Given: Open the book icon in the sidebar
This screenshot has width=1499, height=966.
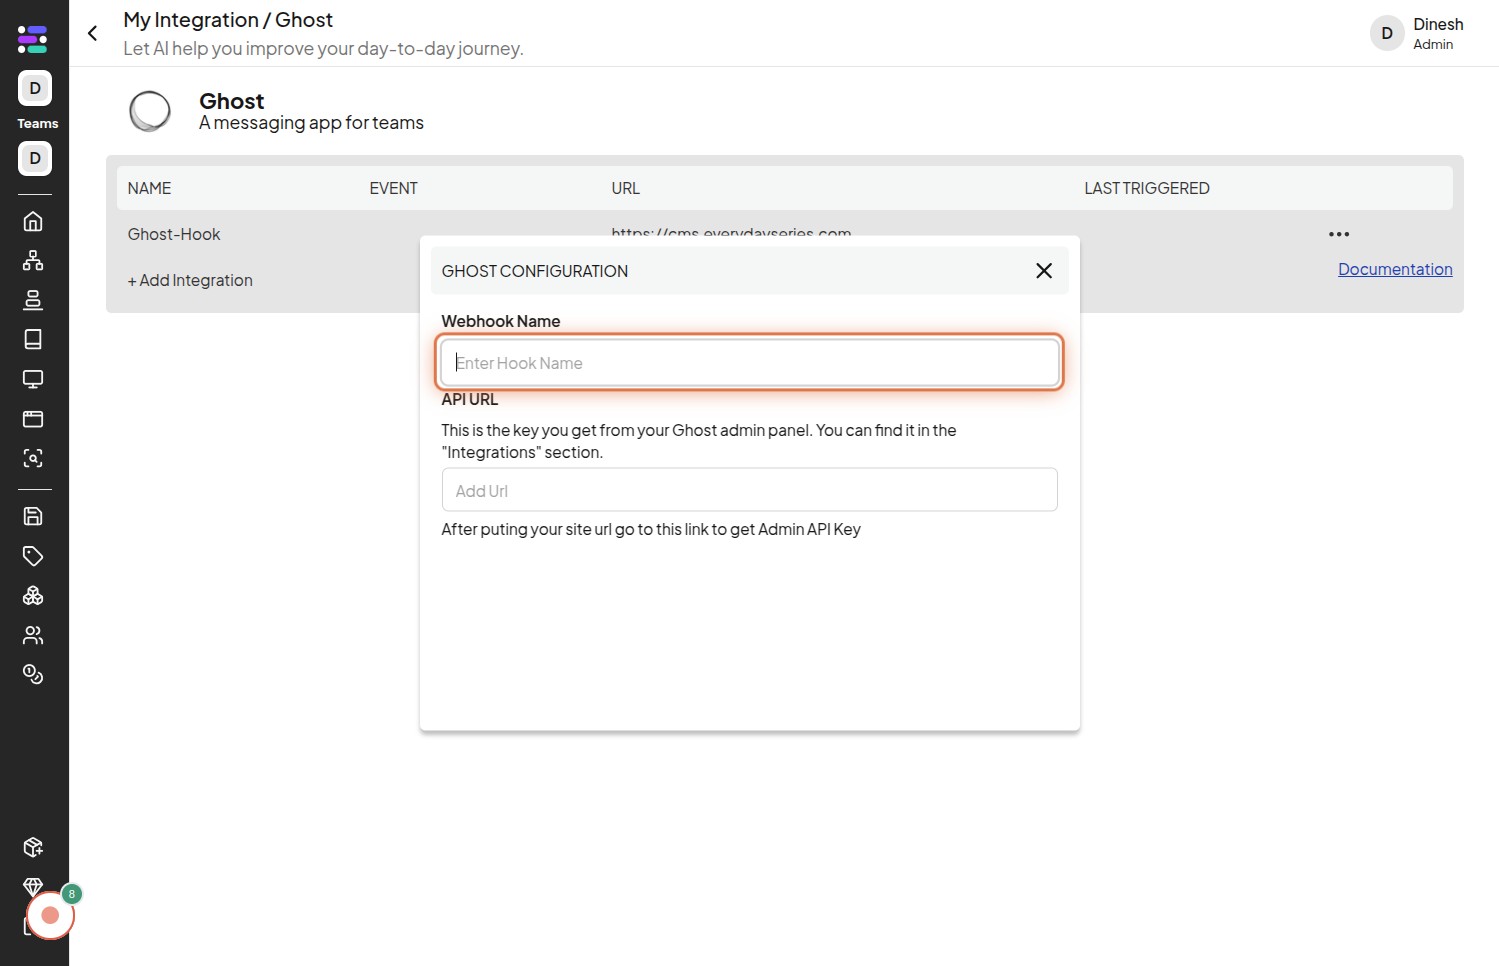Looking at the screenshot, I should tap(33, 339).
